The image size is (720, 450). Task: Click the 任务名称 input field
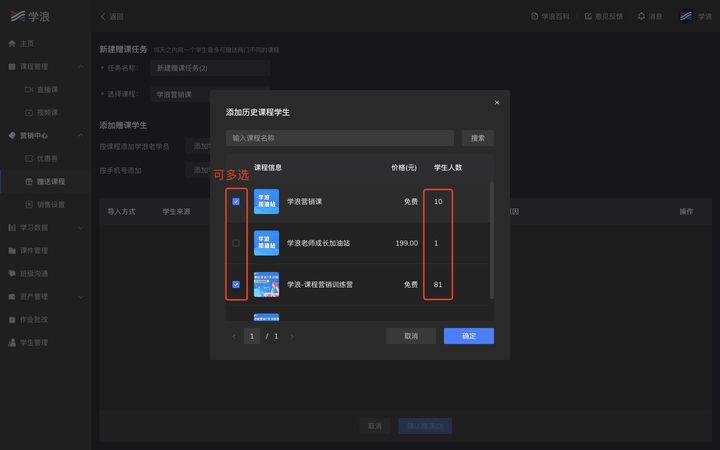click(210, 68)
